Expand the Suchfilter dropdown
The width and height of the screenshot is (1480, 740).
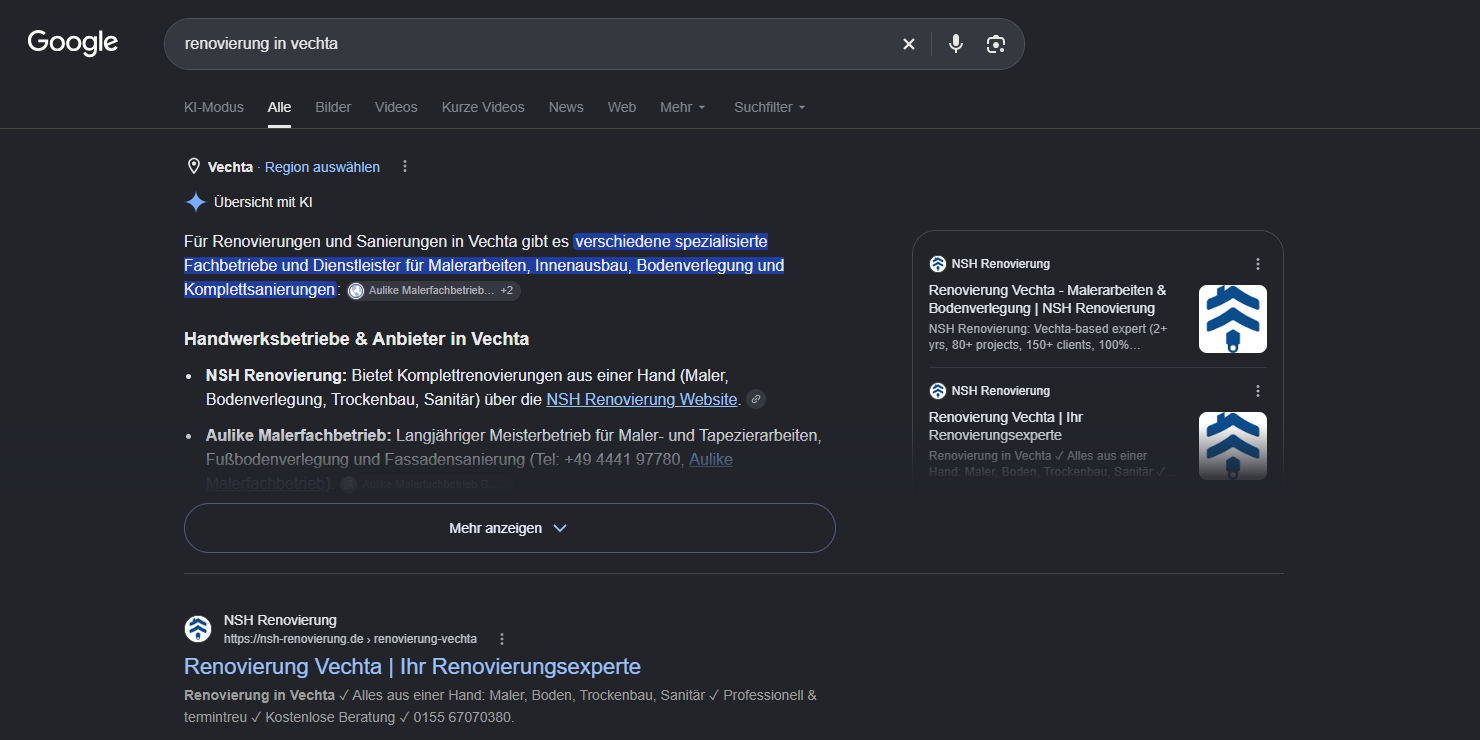click(770, 107)
